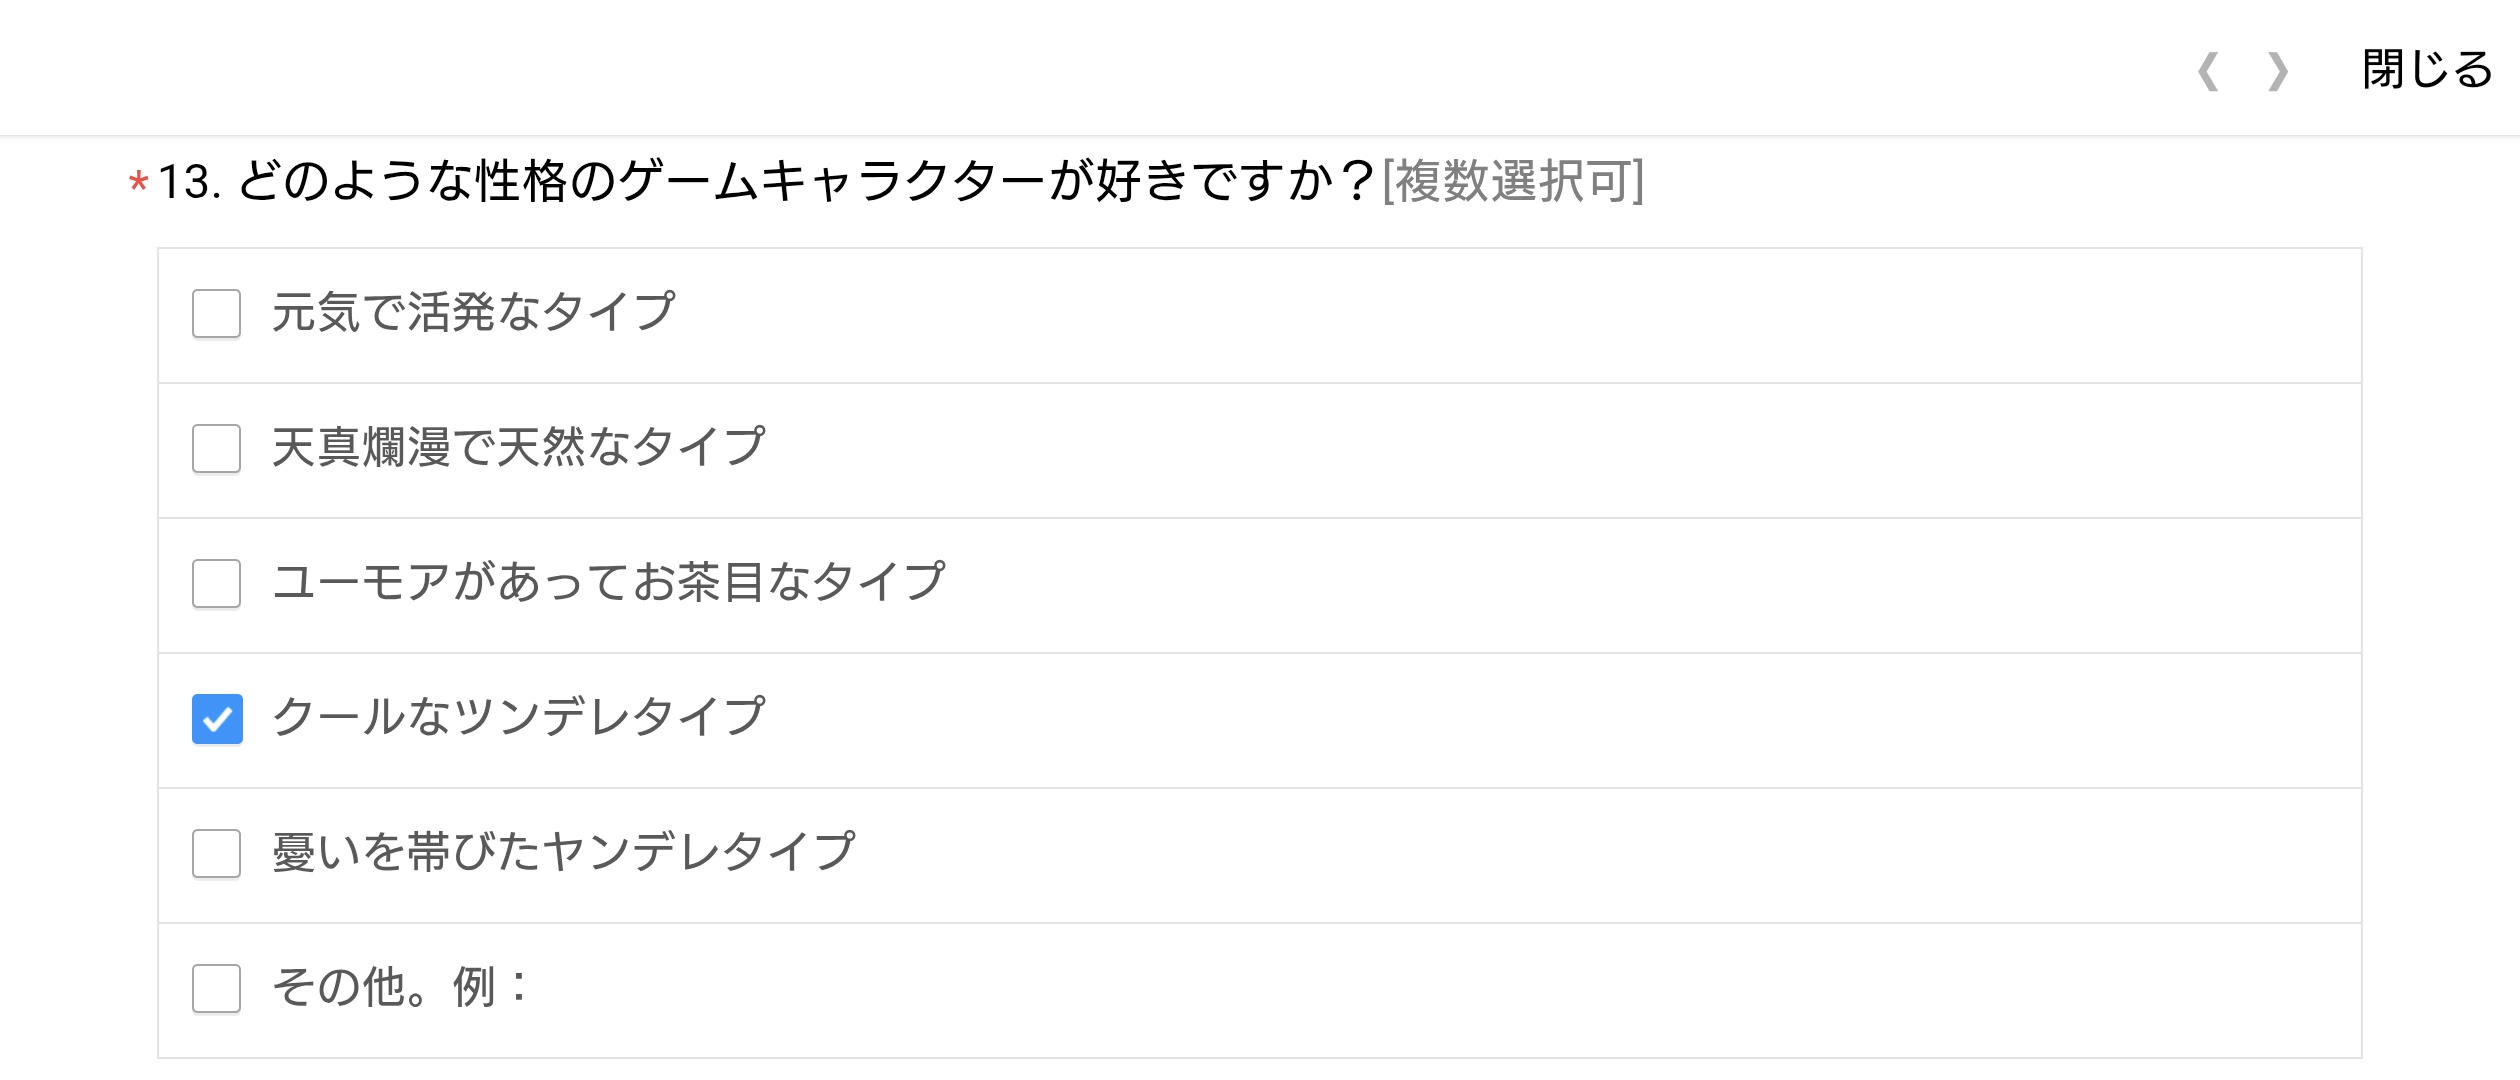Image resolution: width=2520 pixels, height=1080 pixels.
Task: Click the red required asterisk
Action: point(138,184)
